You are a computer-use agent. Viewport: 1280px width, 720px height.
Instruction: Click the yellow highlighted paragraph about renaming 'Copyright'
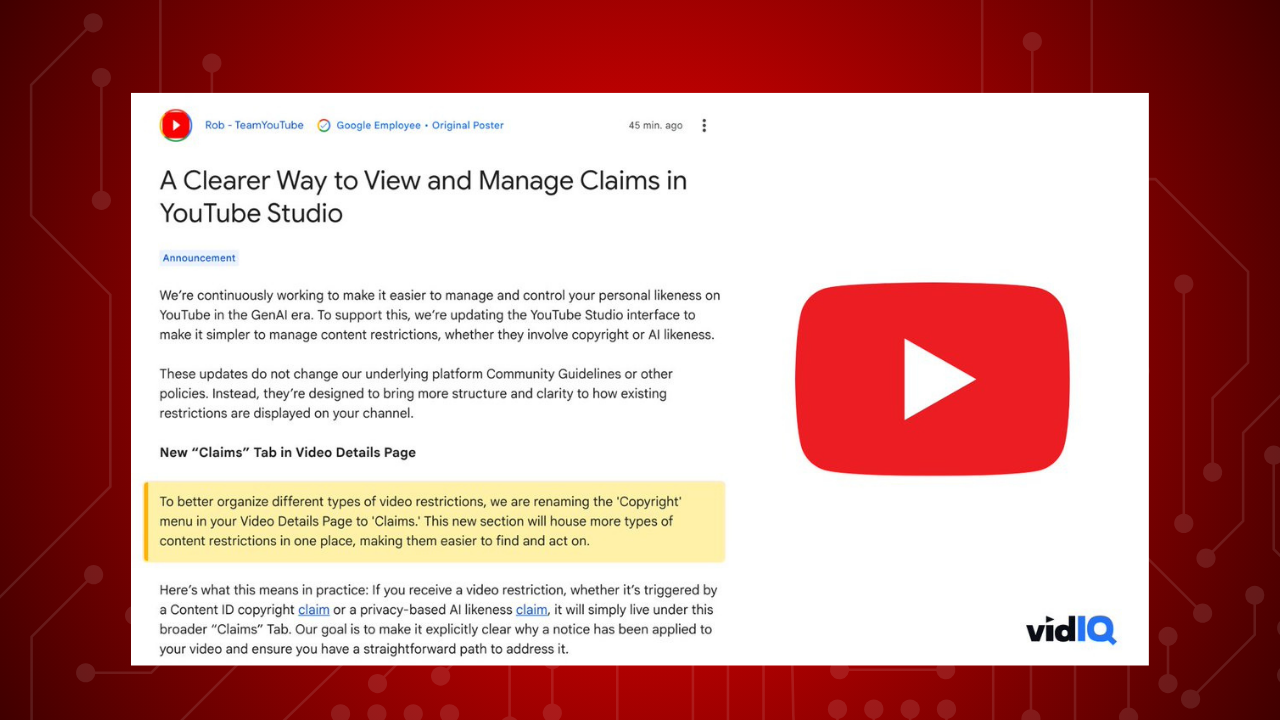(x=435, y=522)
